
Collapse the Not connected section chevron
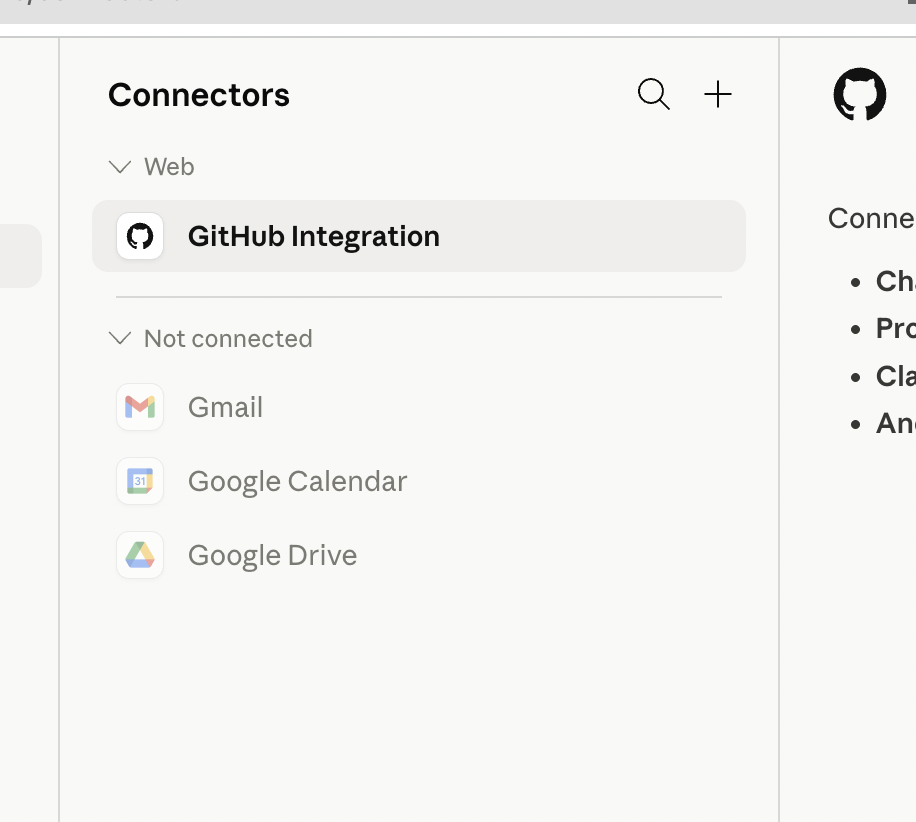(120, 338)
